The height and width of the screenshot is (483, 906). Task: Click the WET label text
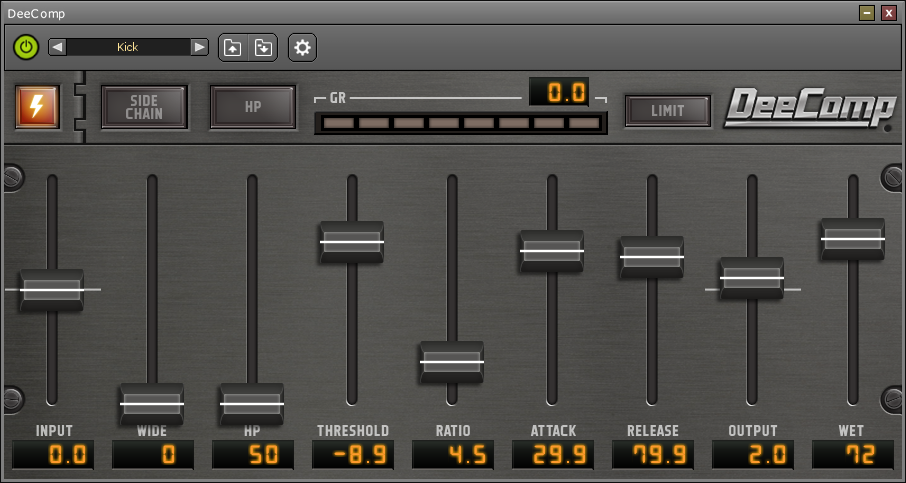851,431
